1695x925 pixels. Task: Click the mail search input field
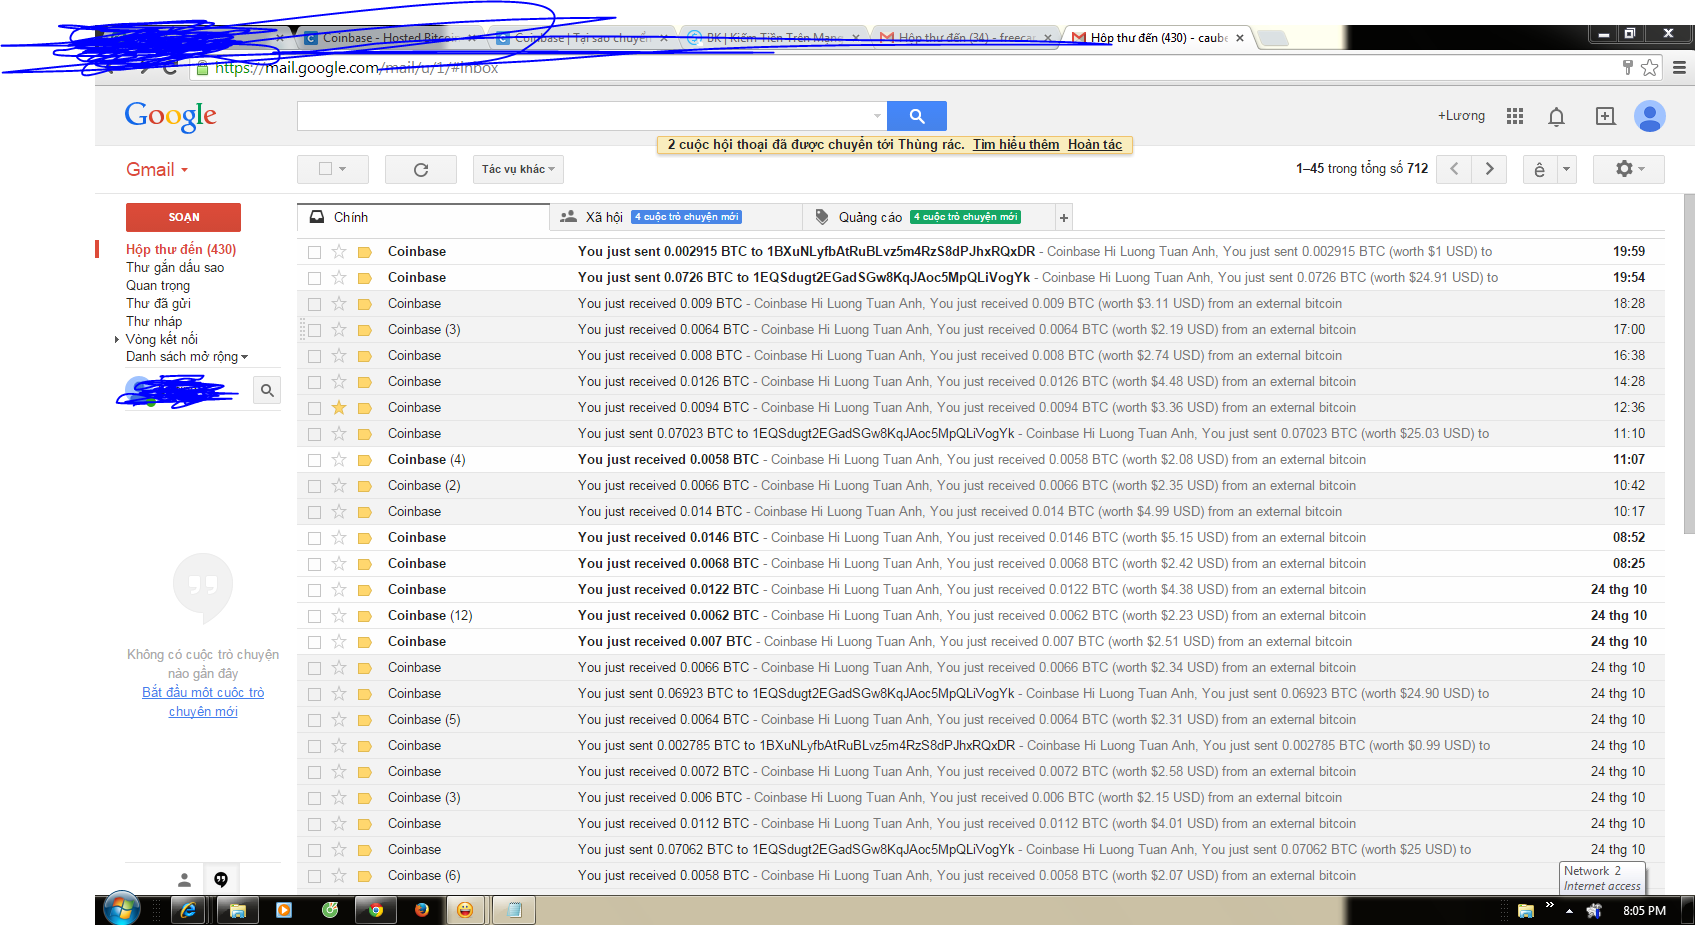tap(583, 116)
